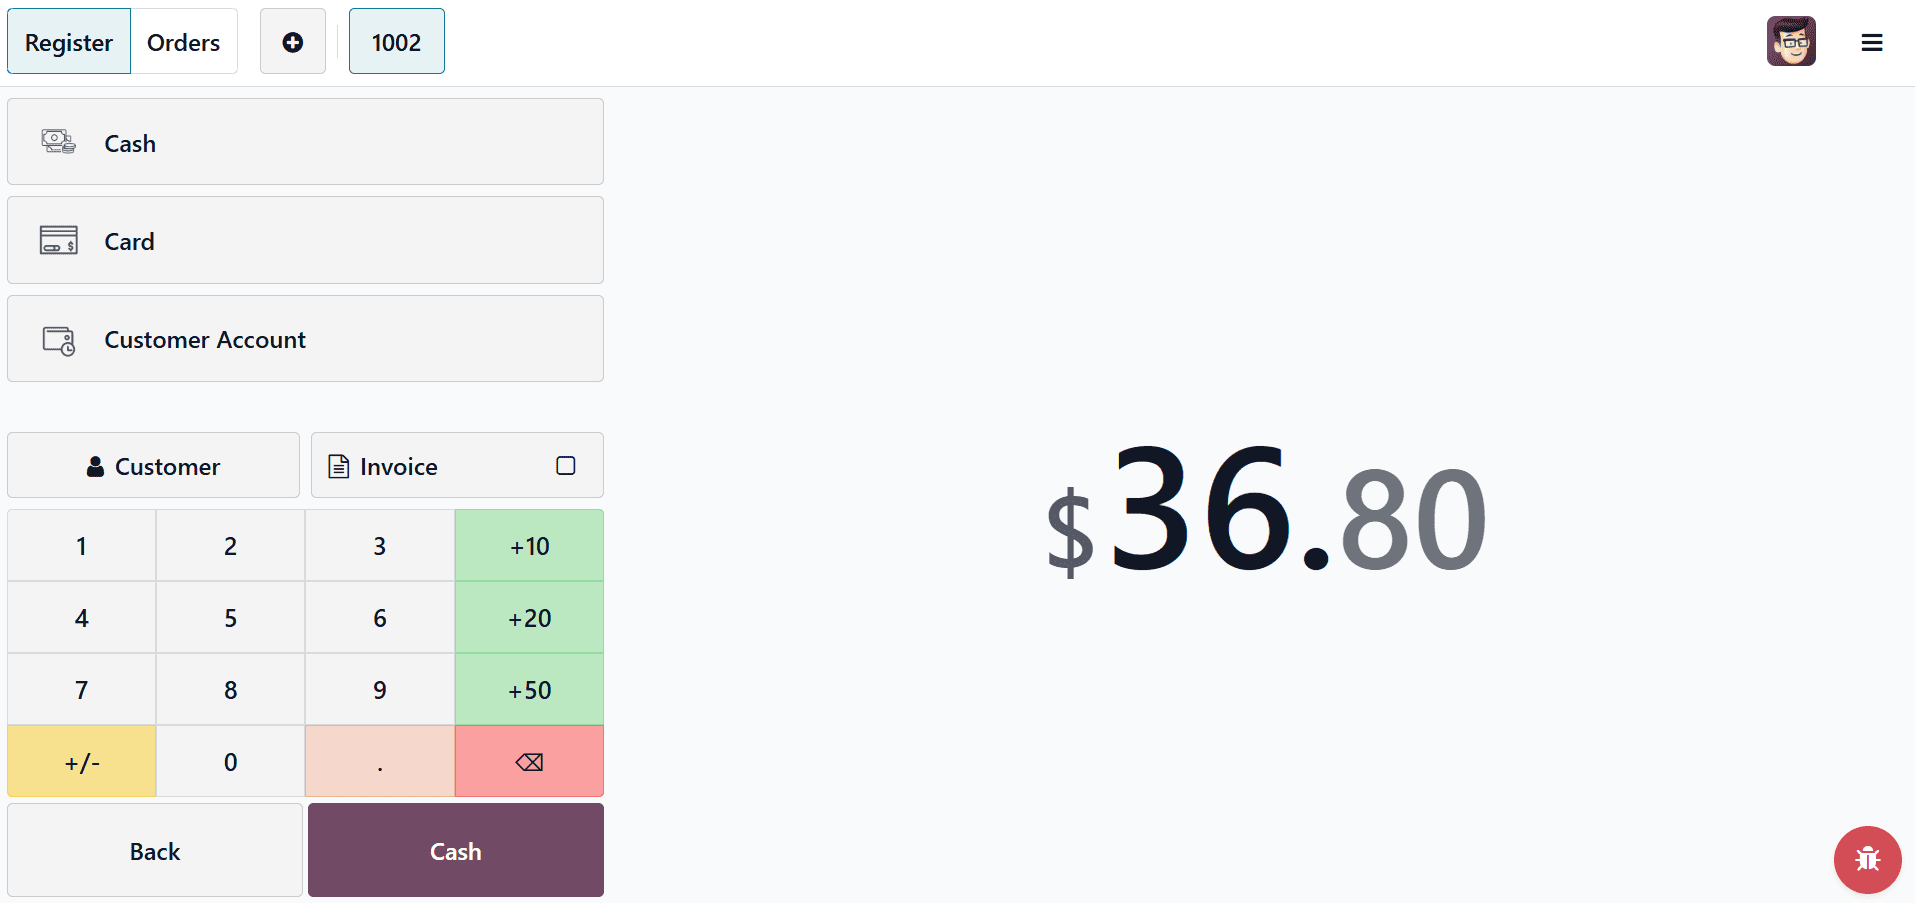The image size is (1915, 903).
Task: Open the hamburger menu
Action: click(1872, 41)
